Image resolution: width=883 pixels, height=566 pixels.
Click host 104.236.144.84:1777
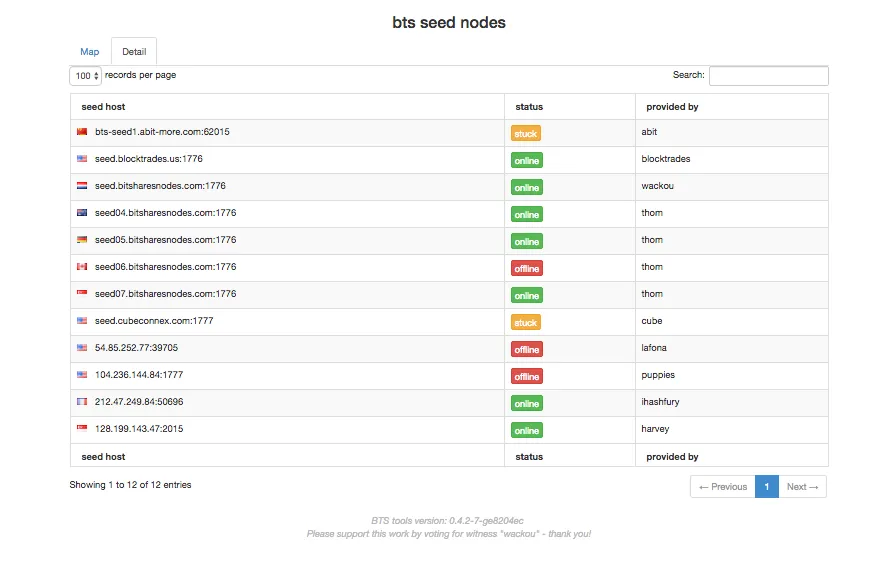(x=139, y=375)
